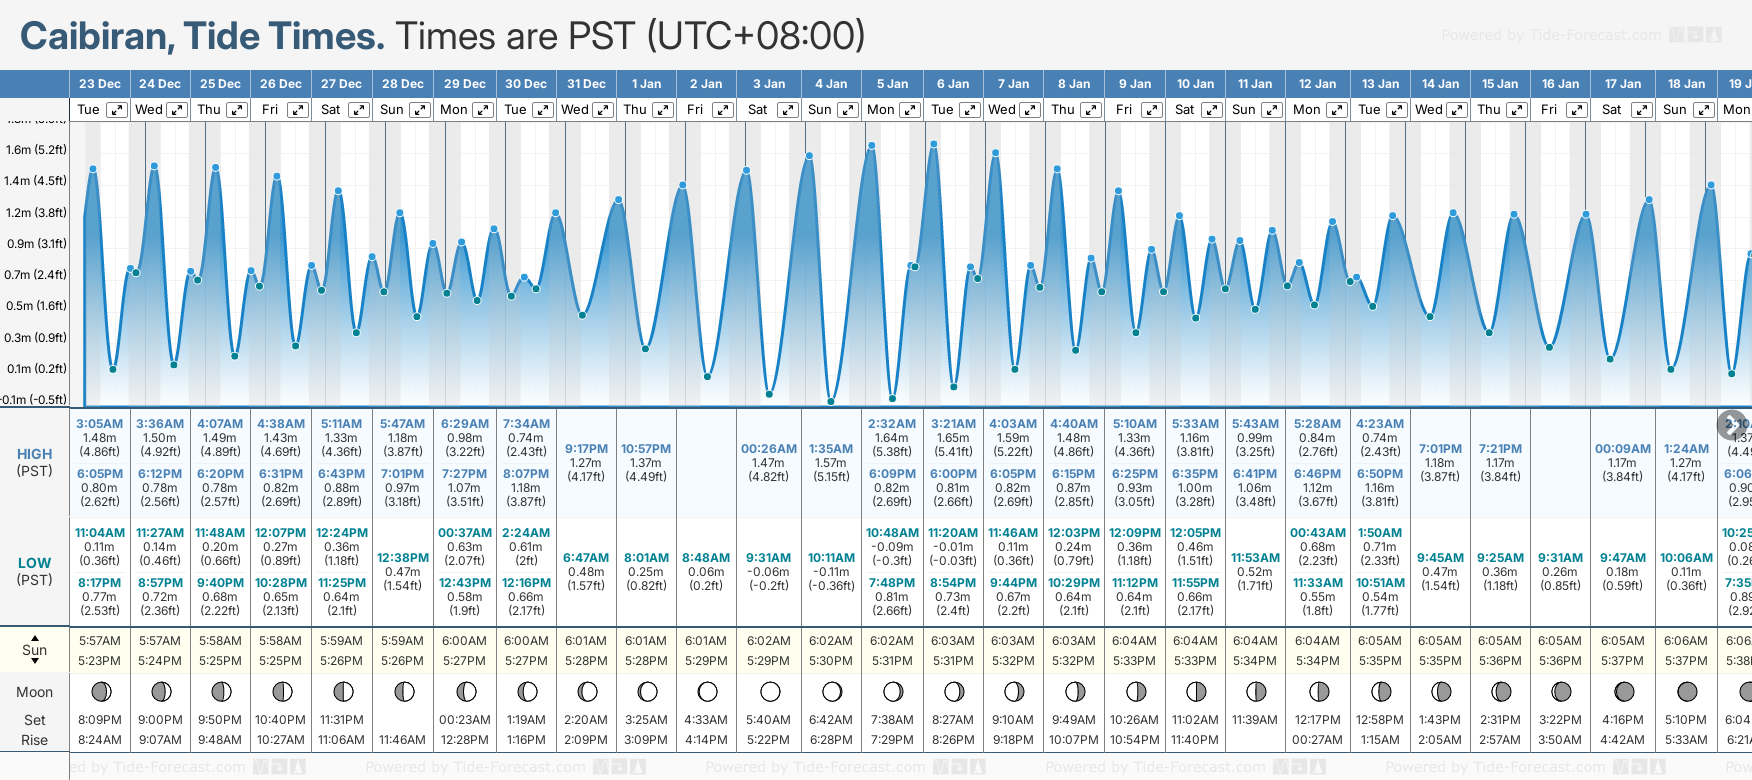Expand the Sun 18 Jan day column
Screen dimensions: 1752x780
click(x=1703, y=110)
